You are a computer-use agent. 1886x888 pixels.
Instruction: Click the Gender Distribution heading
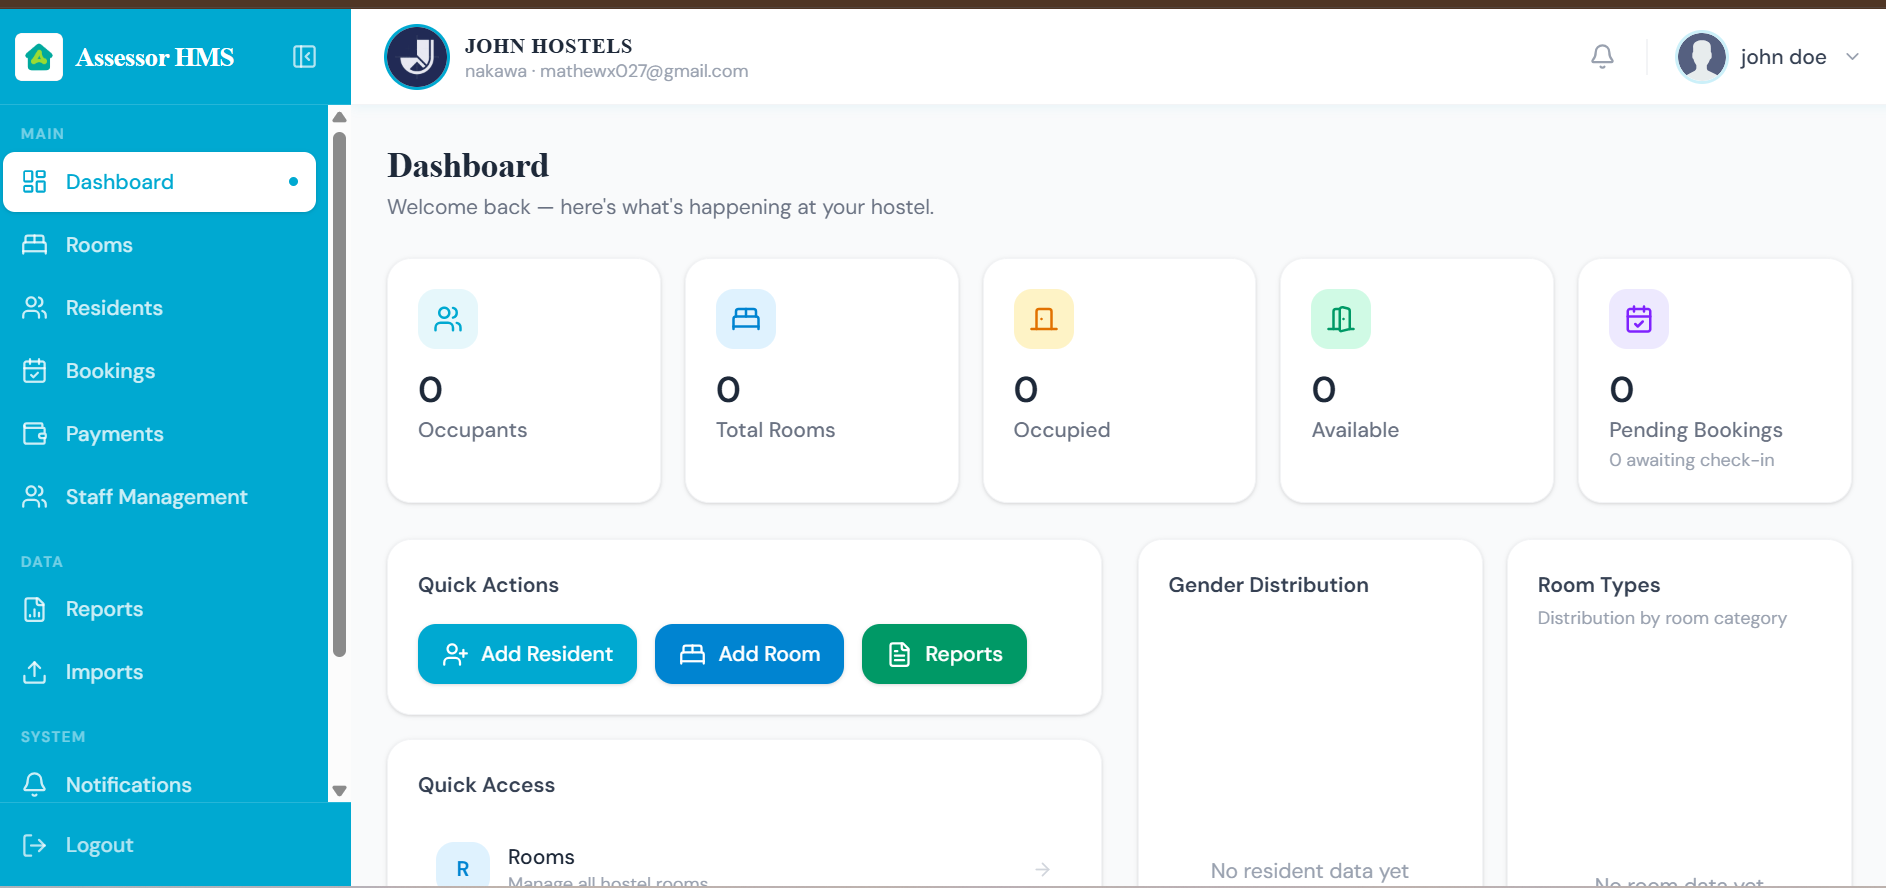[1268, 585]
